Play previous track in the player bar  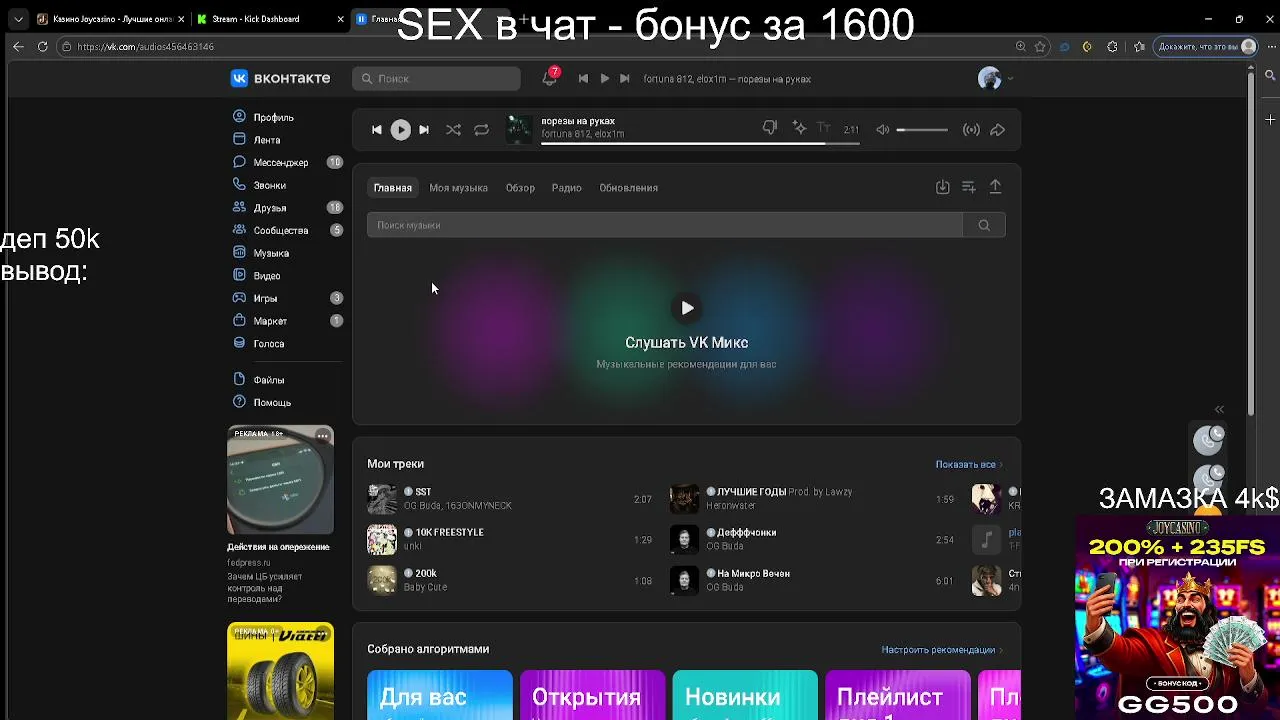pyautogui.click(x=376, y=130)
